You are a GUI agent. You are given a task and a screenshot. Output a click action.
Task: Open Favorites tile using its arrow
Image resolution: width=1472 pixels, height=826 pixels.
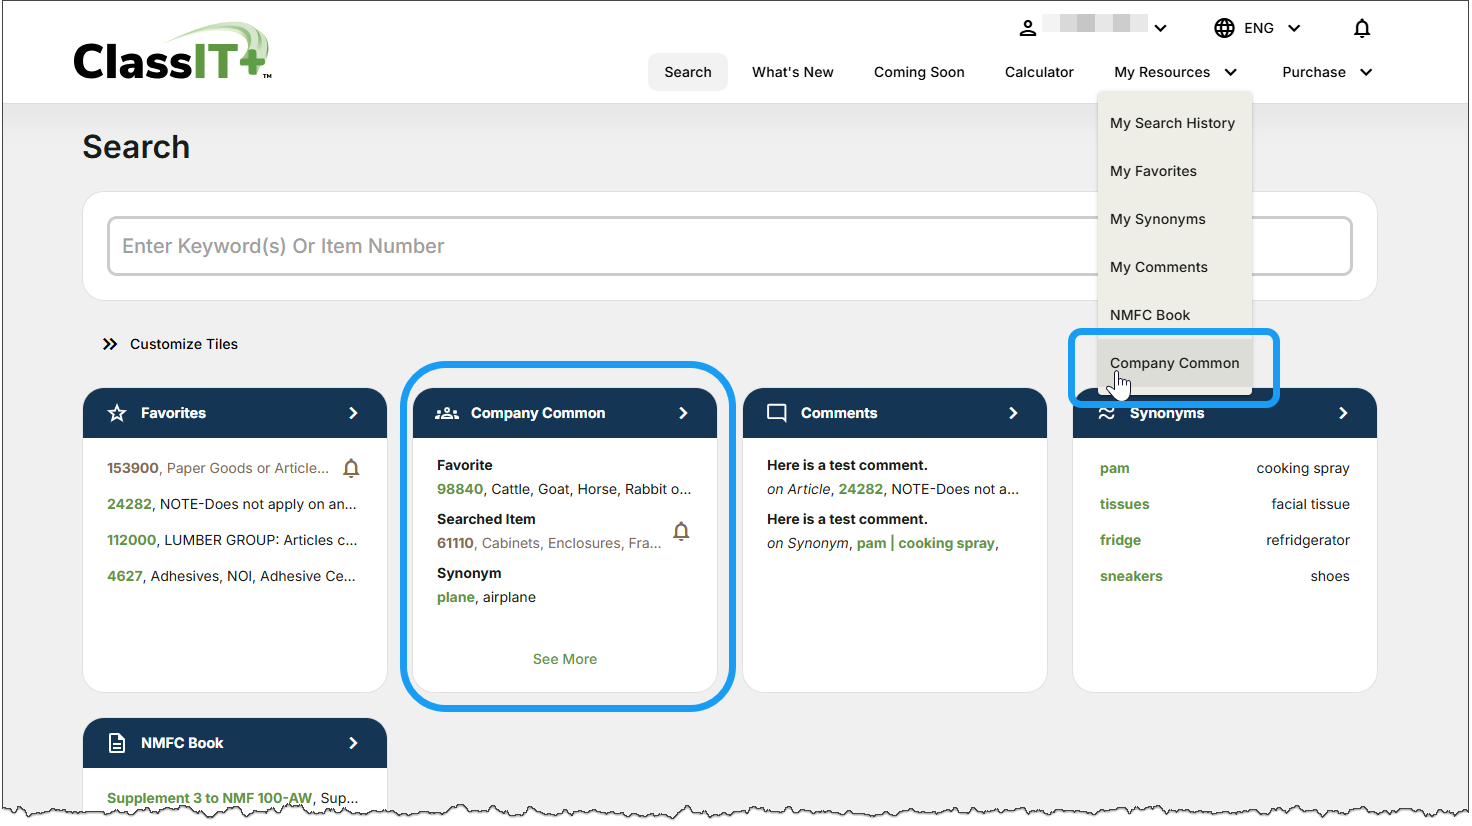353,413
